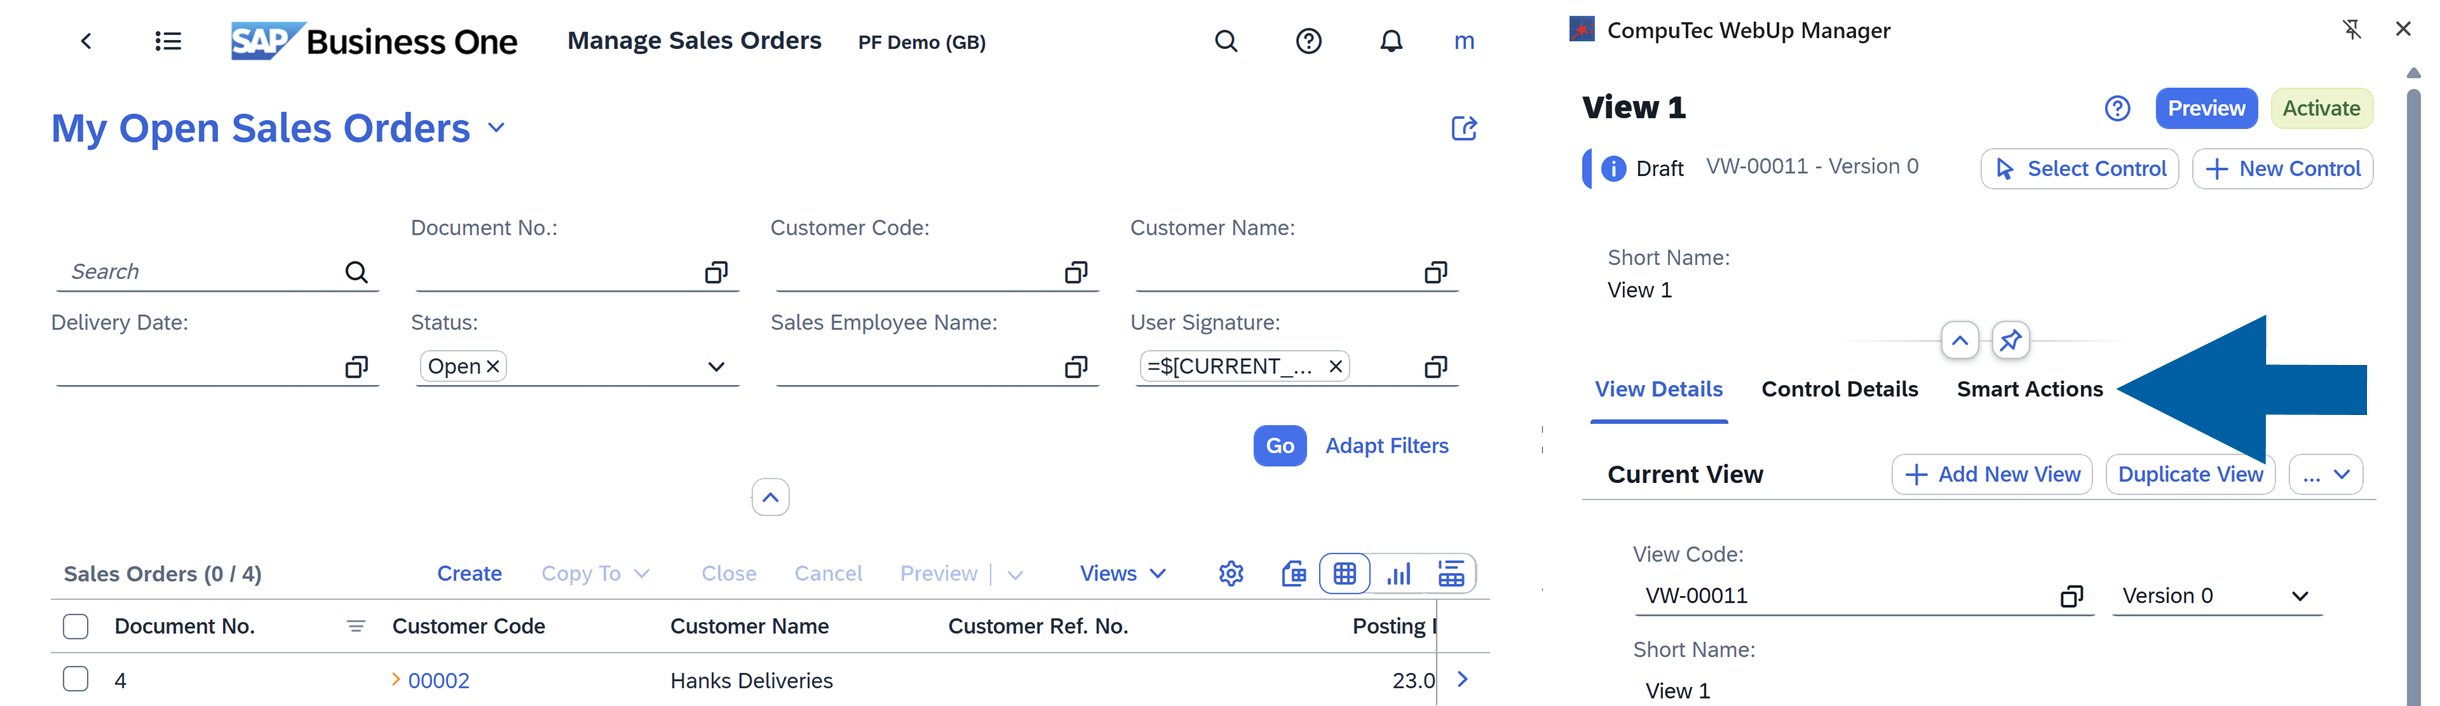Close the CompuTec WebUp Manager panel
The image size is (2440, 706).
pyautogui.click(x=2403, y=29)
